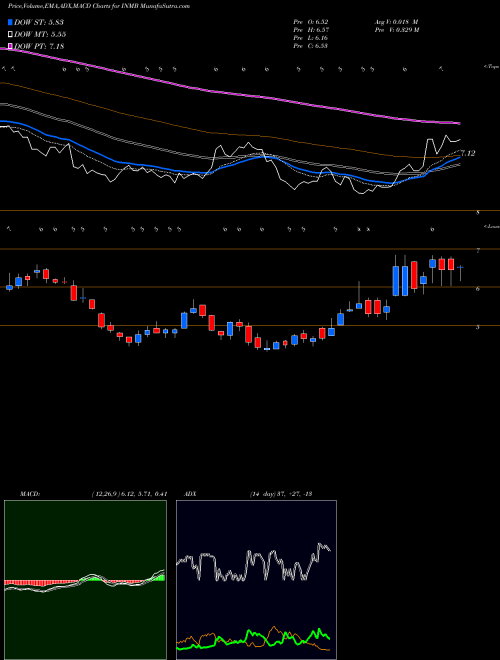Open the green MACD indicator chart
The height and width of the screenshot is (660, 500).
(85, 580)
